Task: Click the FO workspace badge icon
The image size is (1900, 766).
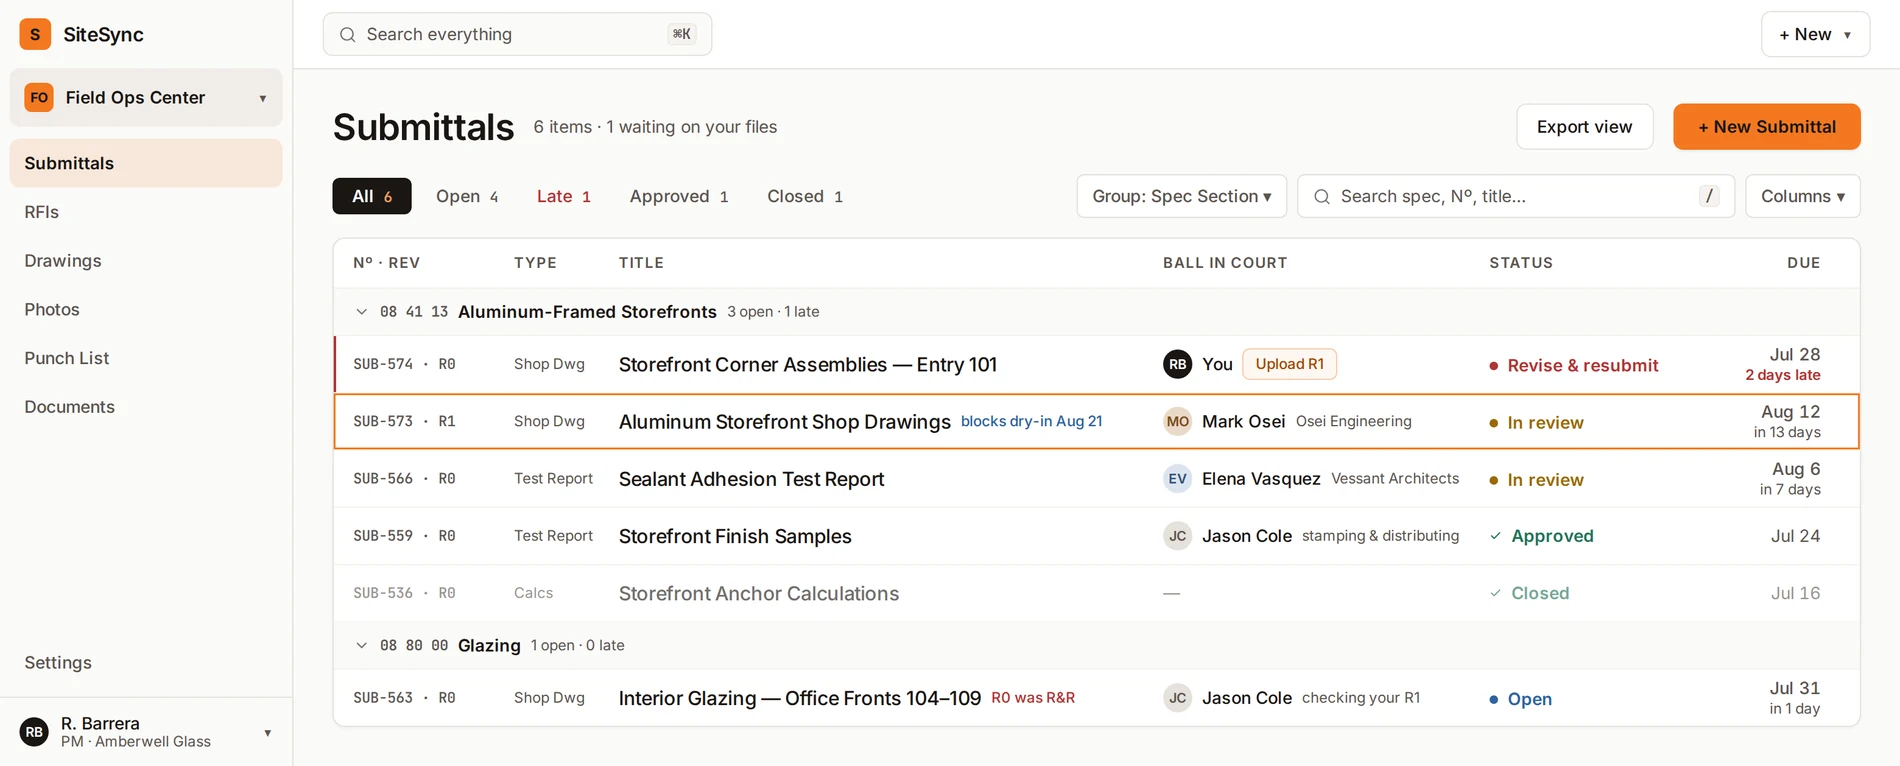Action: (39, 97)
